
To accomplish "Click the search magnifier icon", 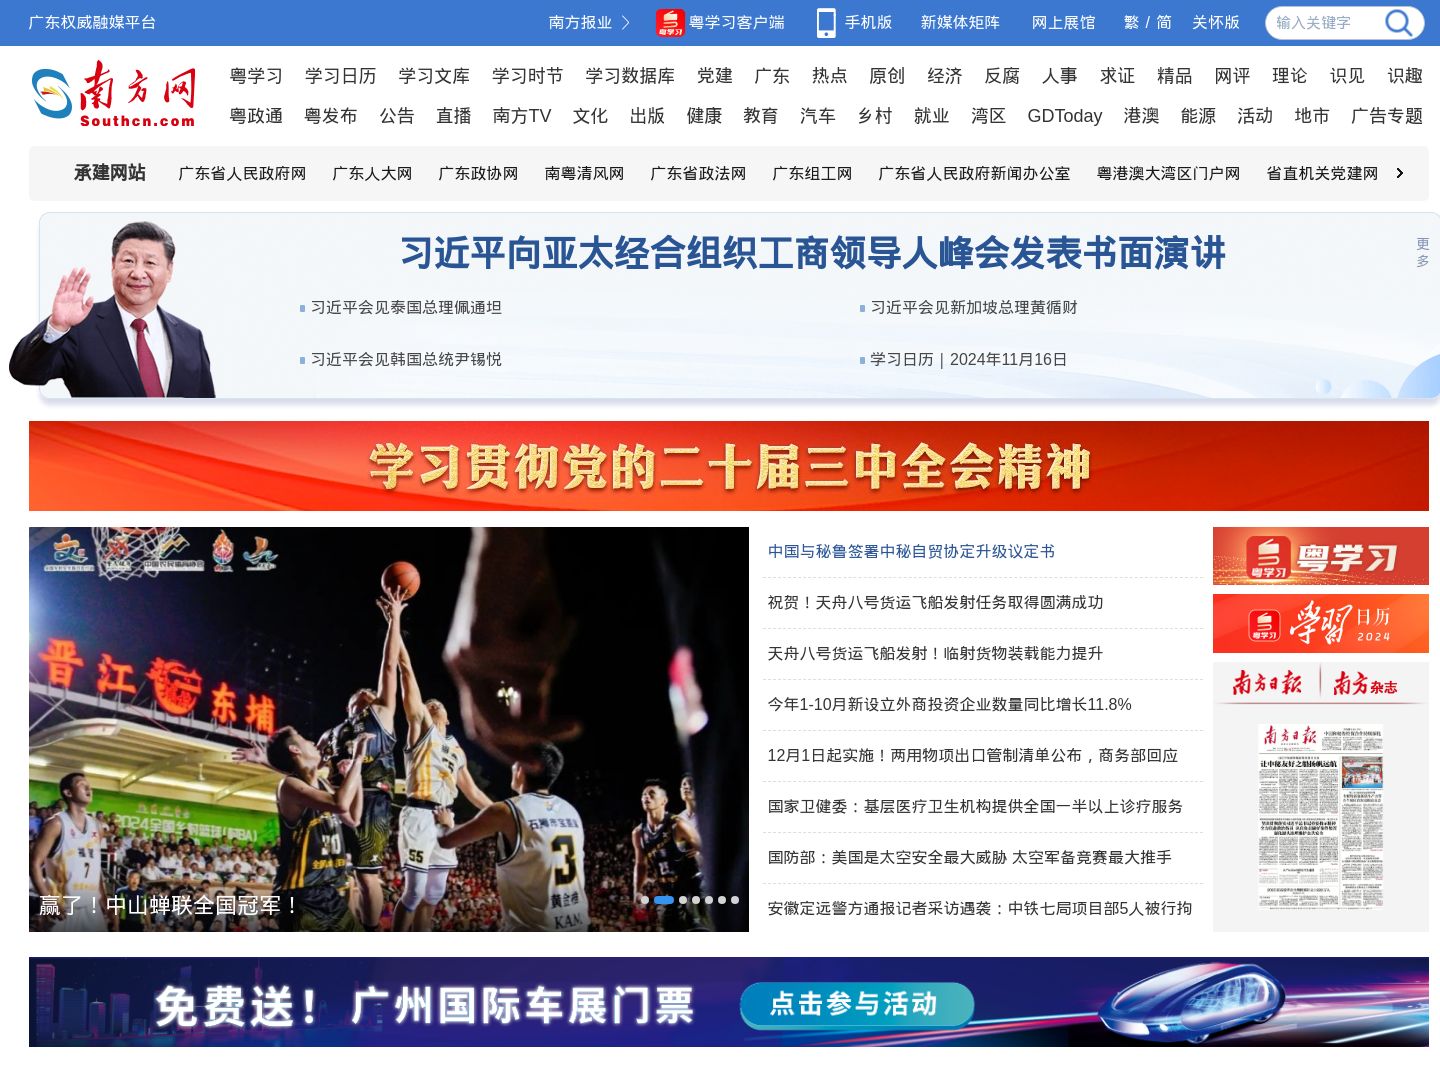I will 1398,22.
